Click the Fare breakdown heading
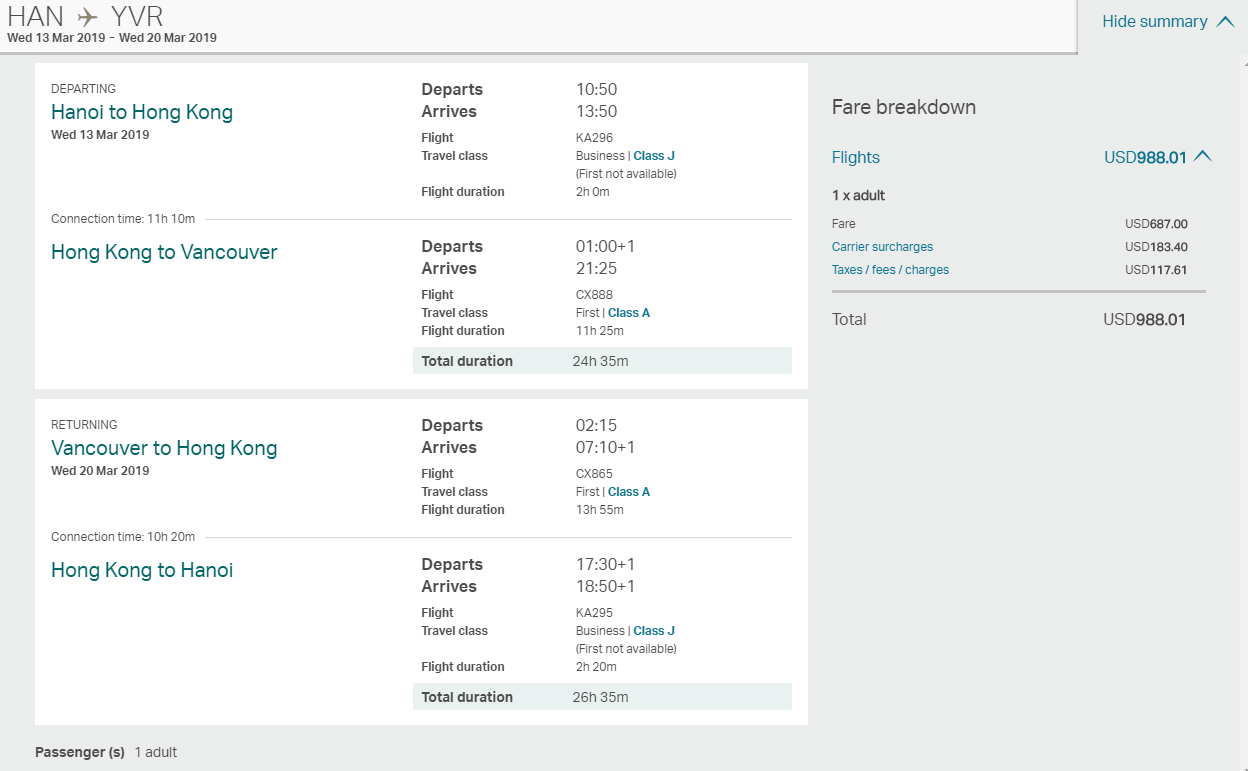The width and height of the screenshot is (1248, 771). [904, 107]
